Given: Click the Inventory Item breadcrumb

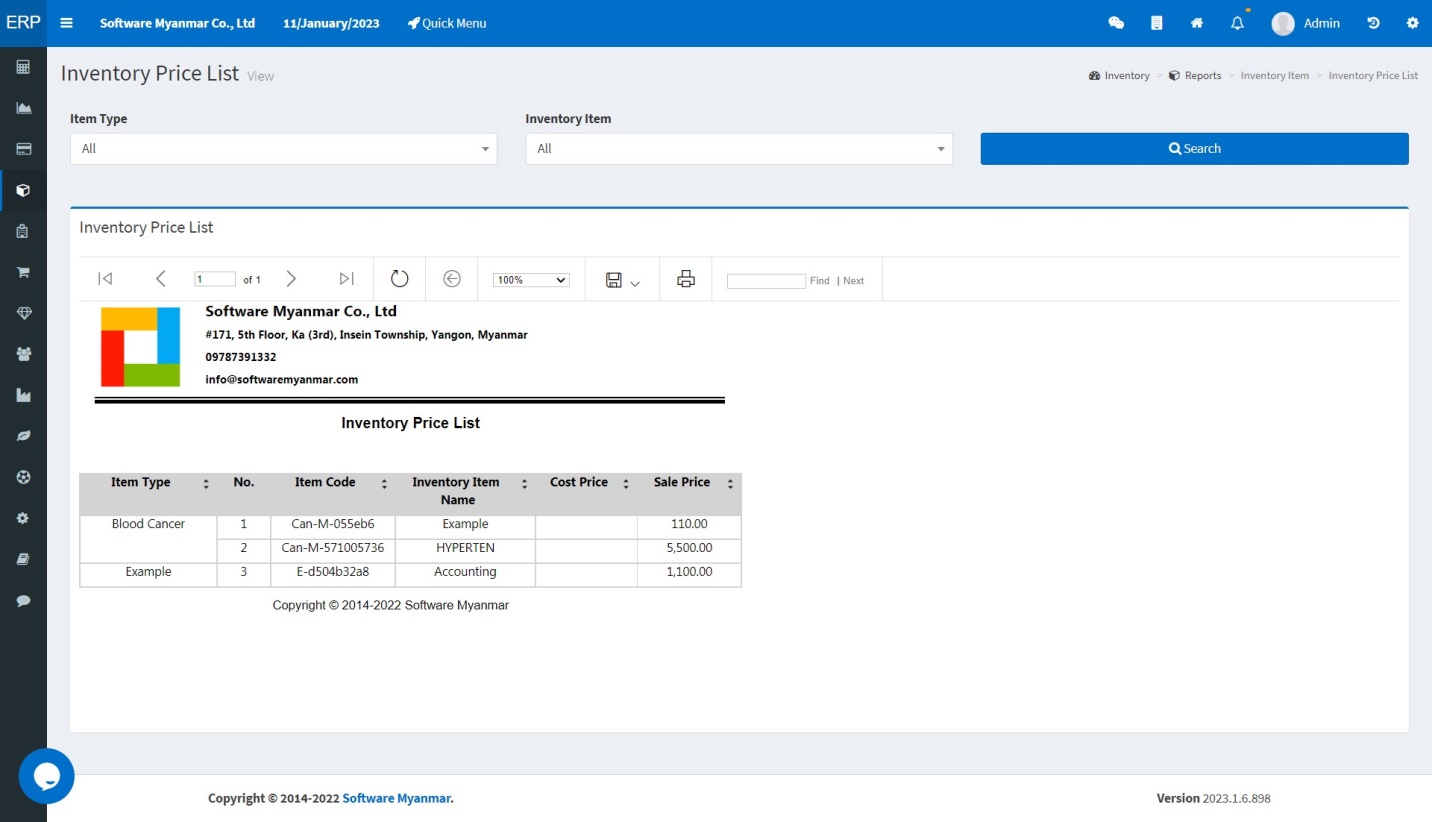Looking at the screenshot, I should click(x=1274, y=76).
